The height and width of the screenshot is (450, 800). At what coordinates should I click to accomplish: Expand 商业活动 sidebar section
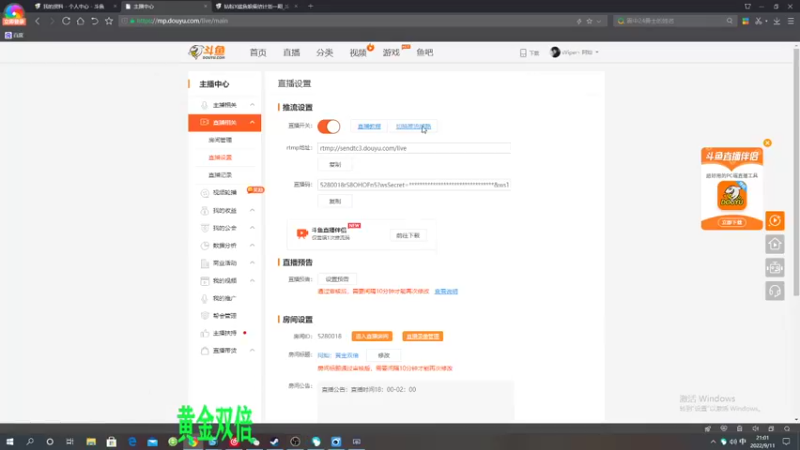(252, 263)
